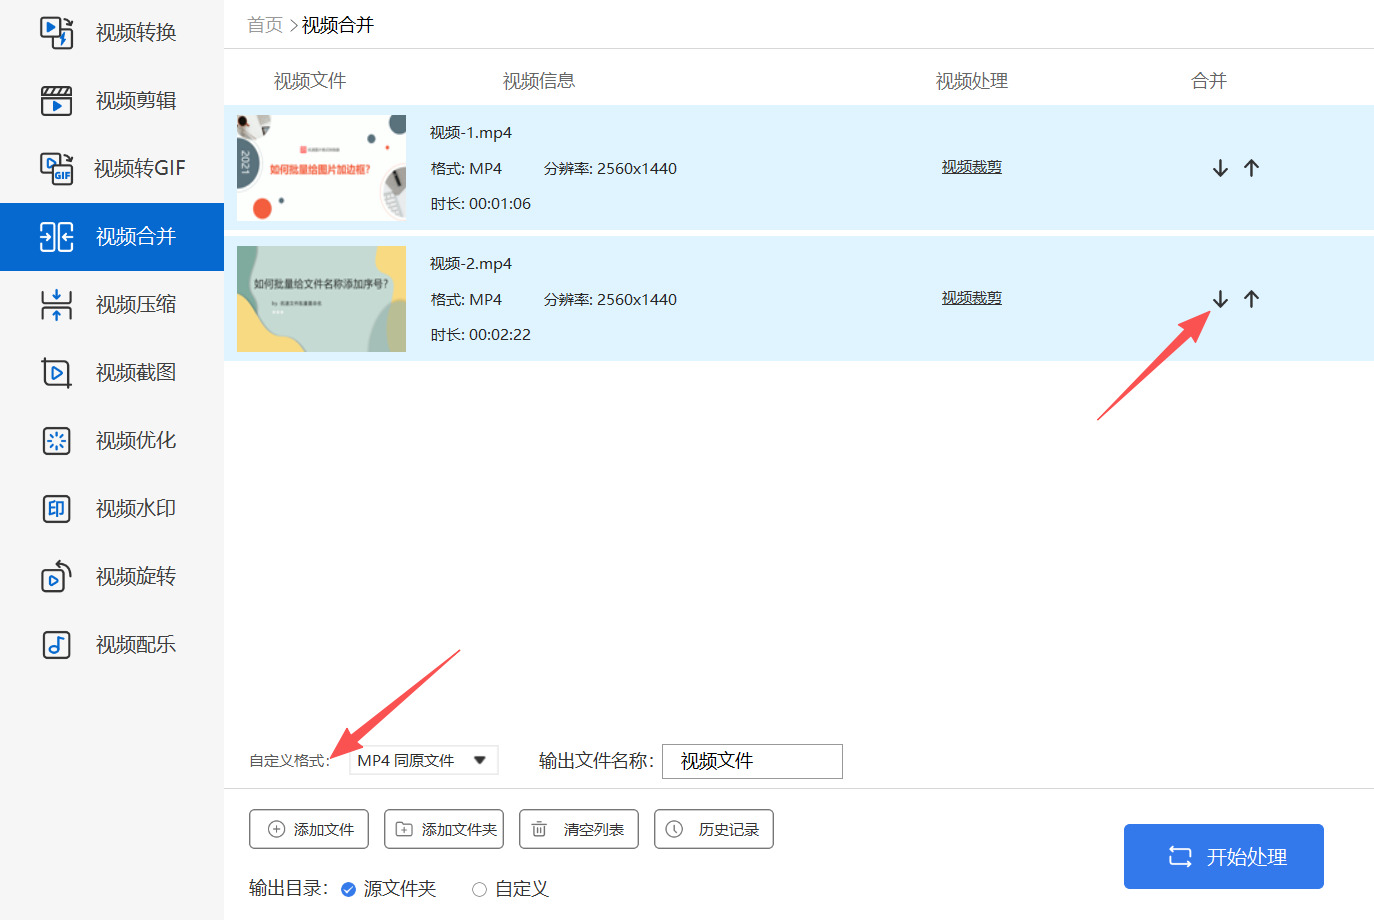Click the 视频水印 watermark icon
This screenshot has width=1374, height=920.
[56, 508]
